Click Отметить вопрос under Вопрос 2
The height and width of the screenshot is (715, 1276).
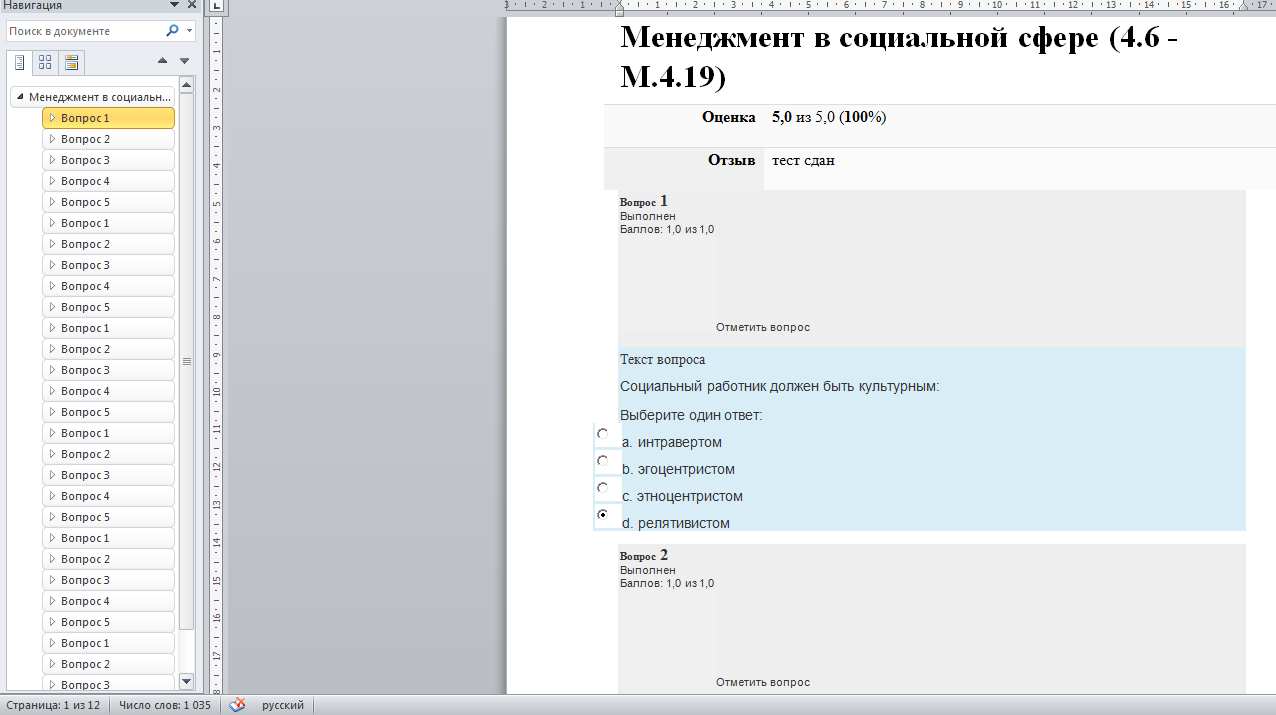763,682
